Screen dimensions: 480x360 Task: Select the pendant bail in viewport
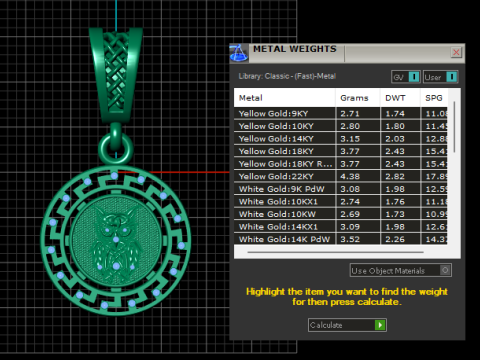116,75
